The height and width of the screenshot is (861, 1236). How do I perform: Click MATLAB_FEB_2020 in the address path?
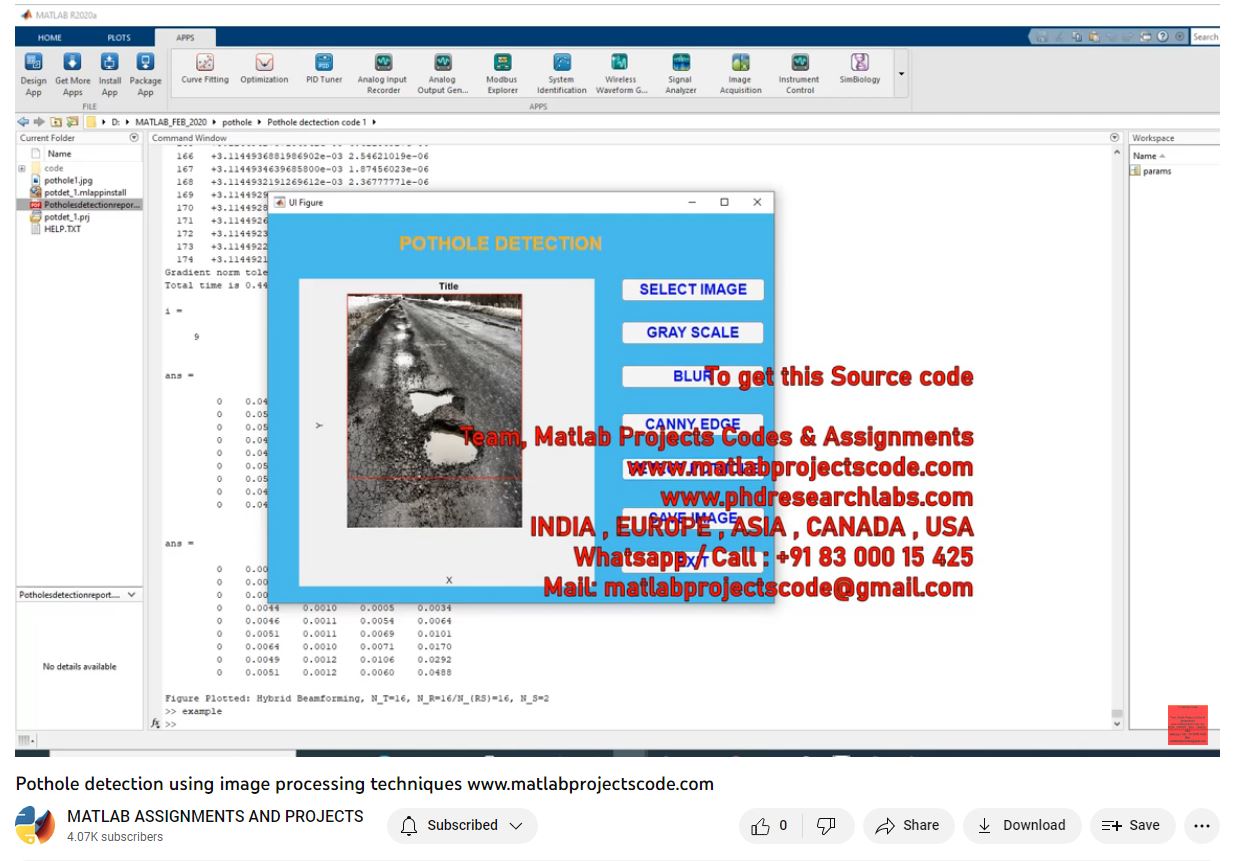(171, 122)
